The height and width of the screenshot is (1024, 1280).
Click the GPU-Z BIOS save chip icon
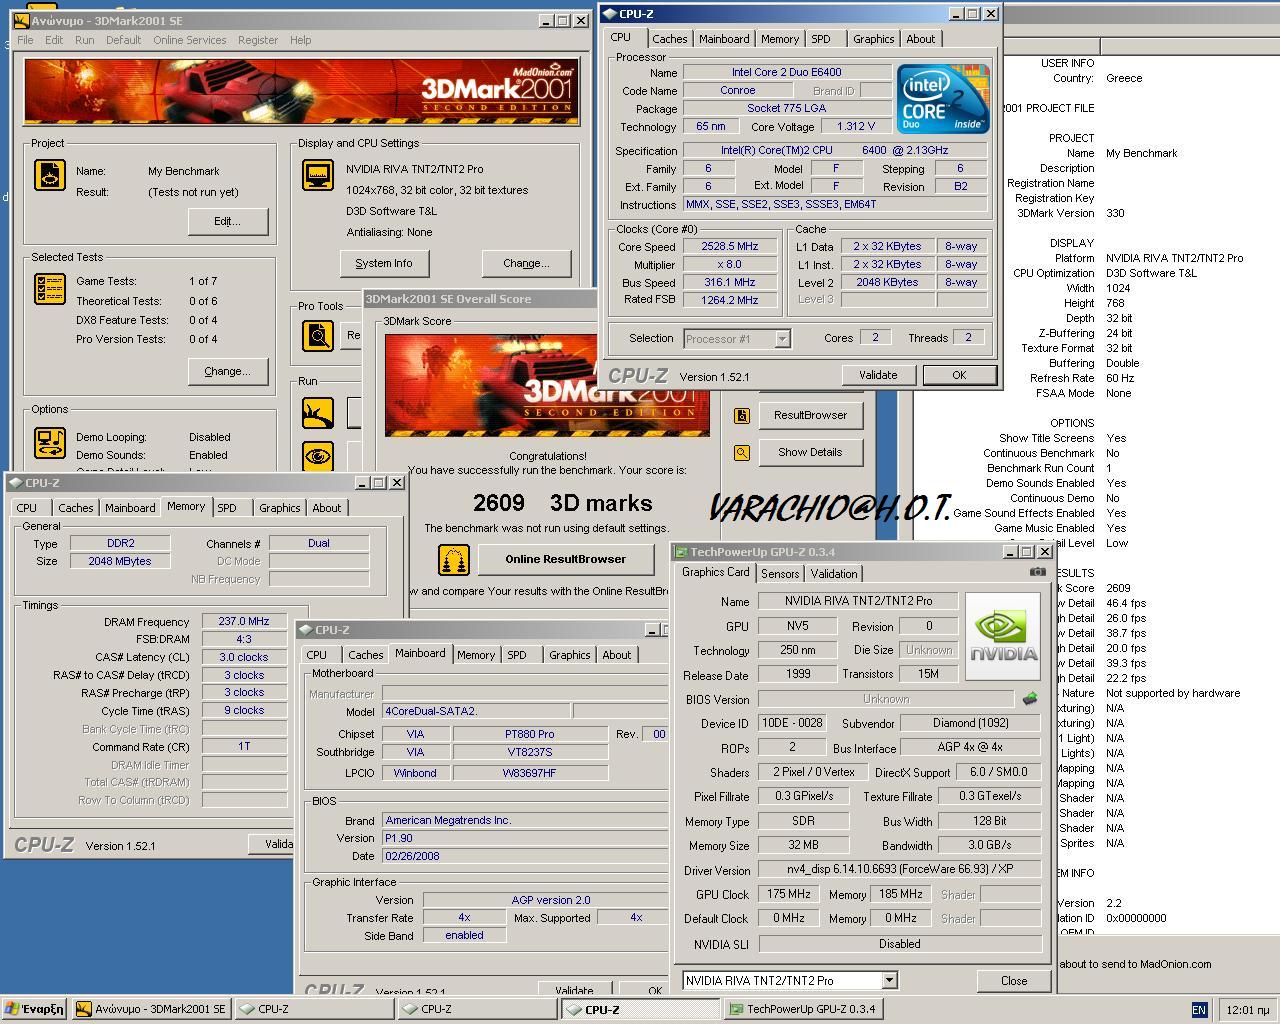click(x=1030, y=699)
